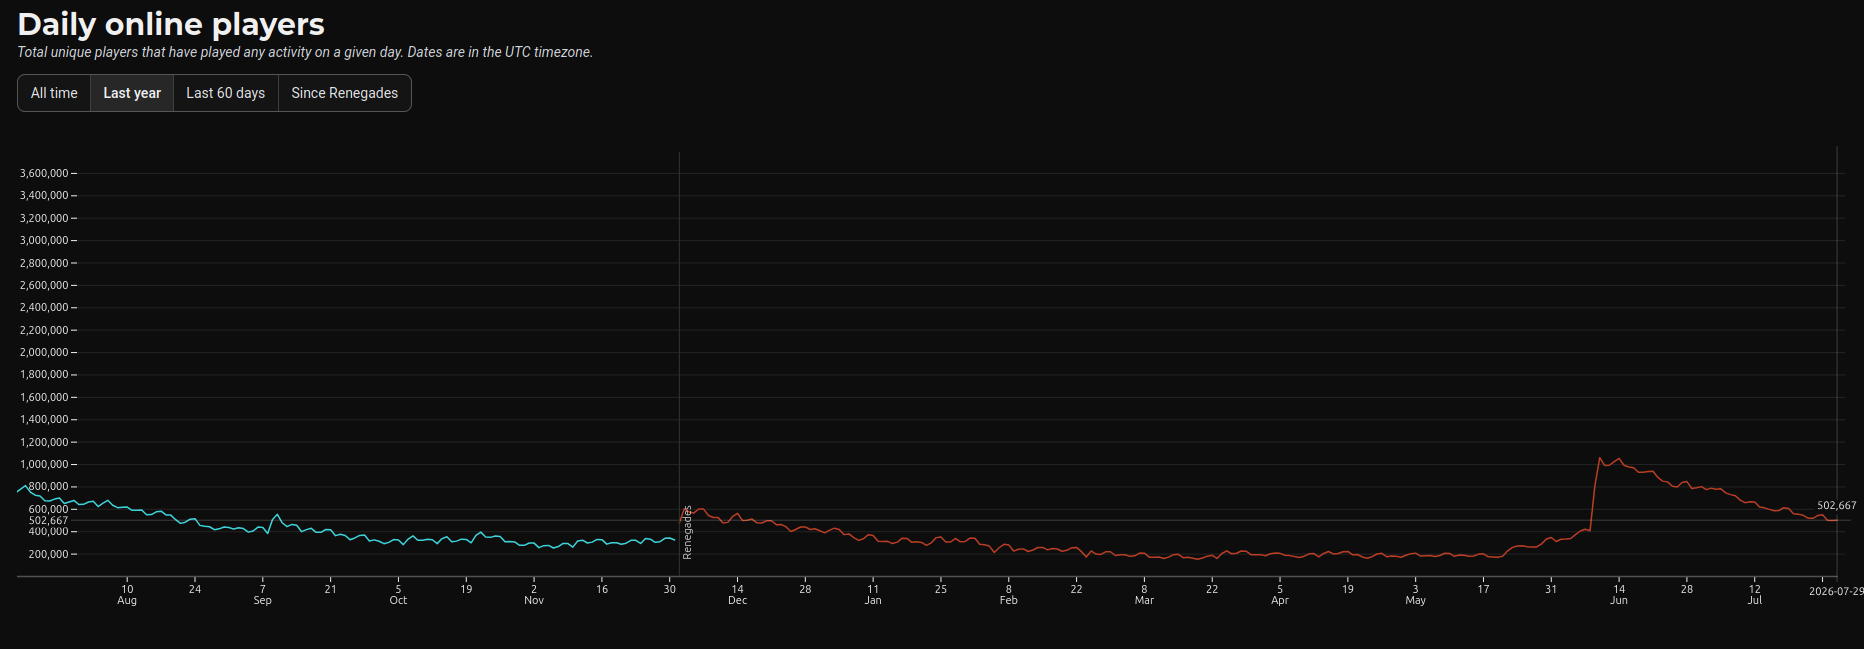Click the 2,800,000 y-axis label
Viewport: 1864px width, 649px height.
44,263
